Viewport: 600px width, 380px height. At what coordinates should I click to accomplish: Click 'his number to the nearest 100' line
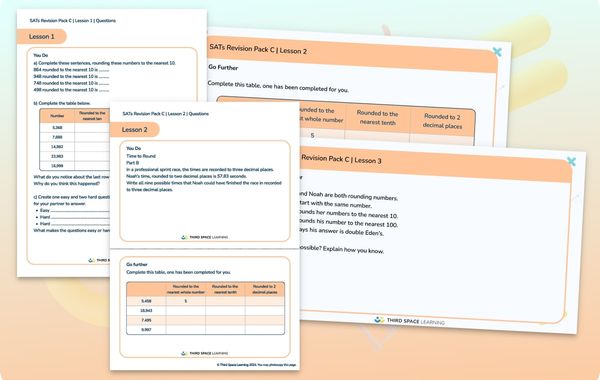pos(349,223)
